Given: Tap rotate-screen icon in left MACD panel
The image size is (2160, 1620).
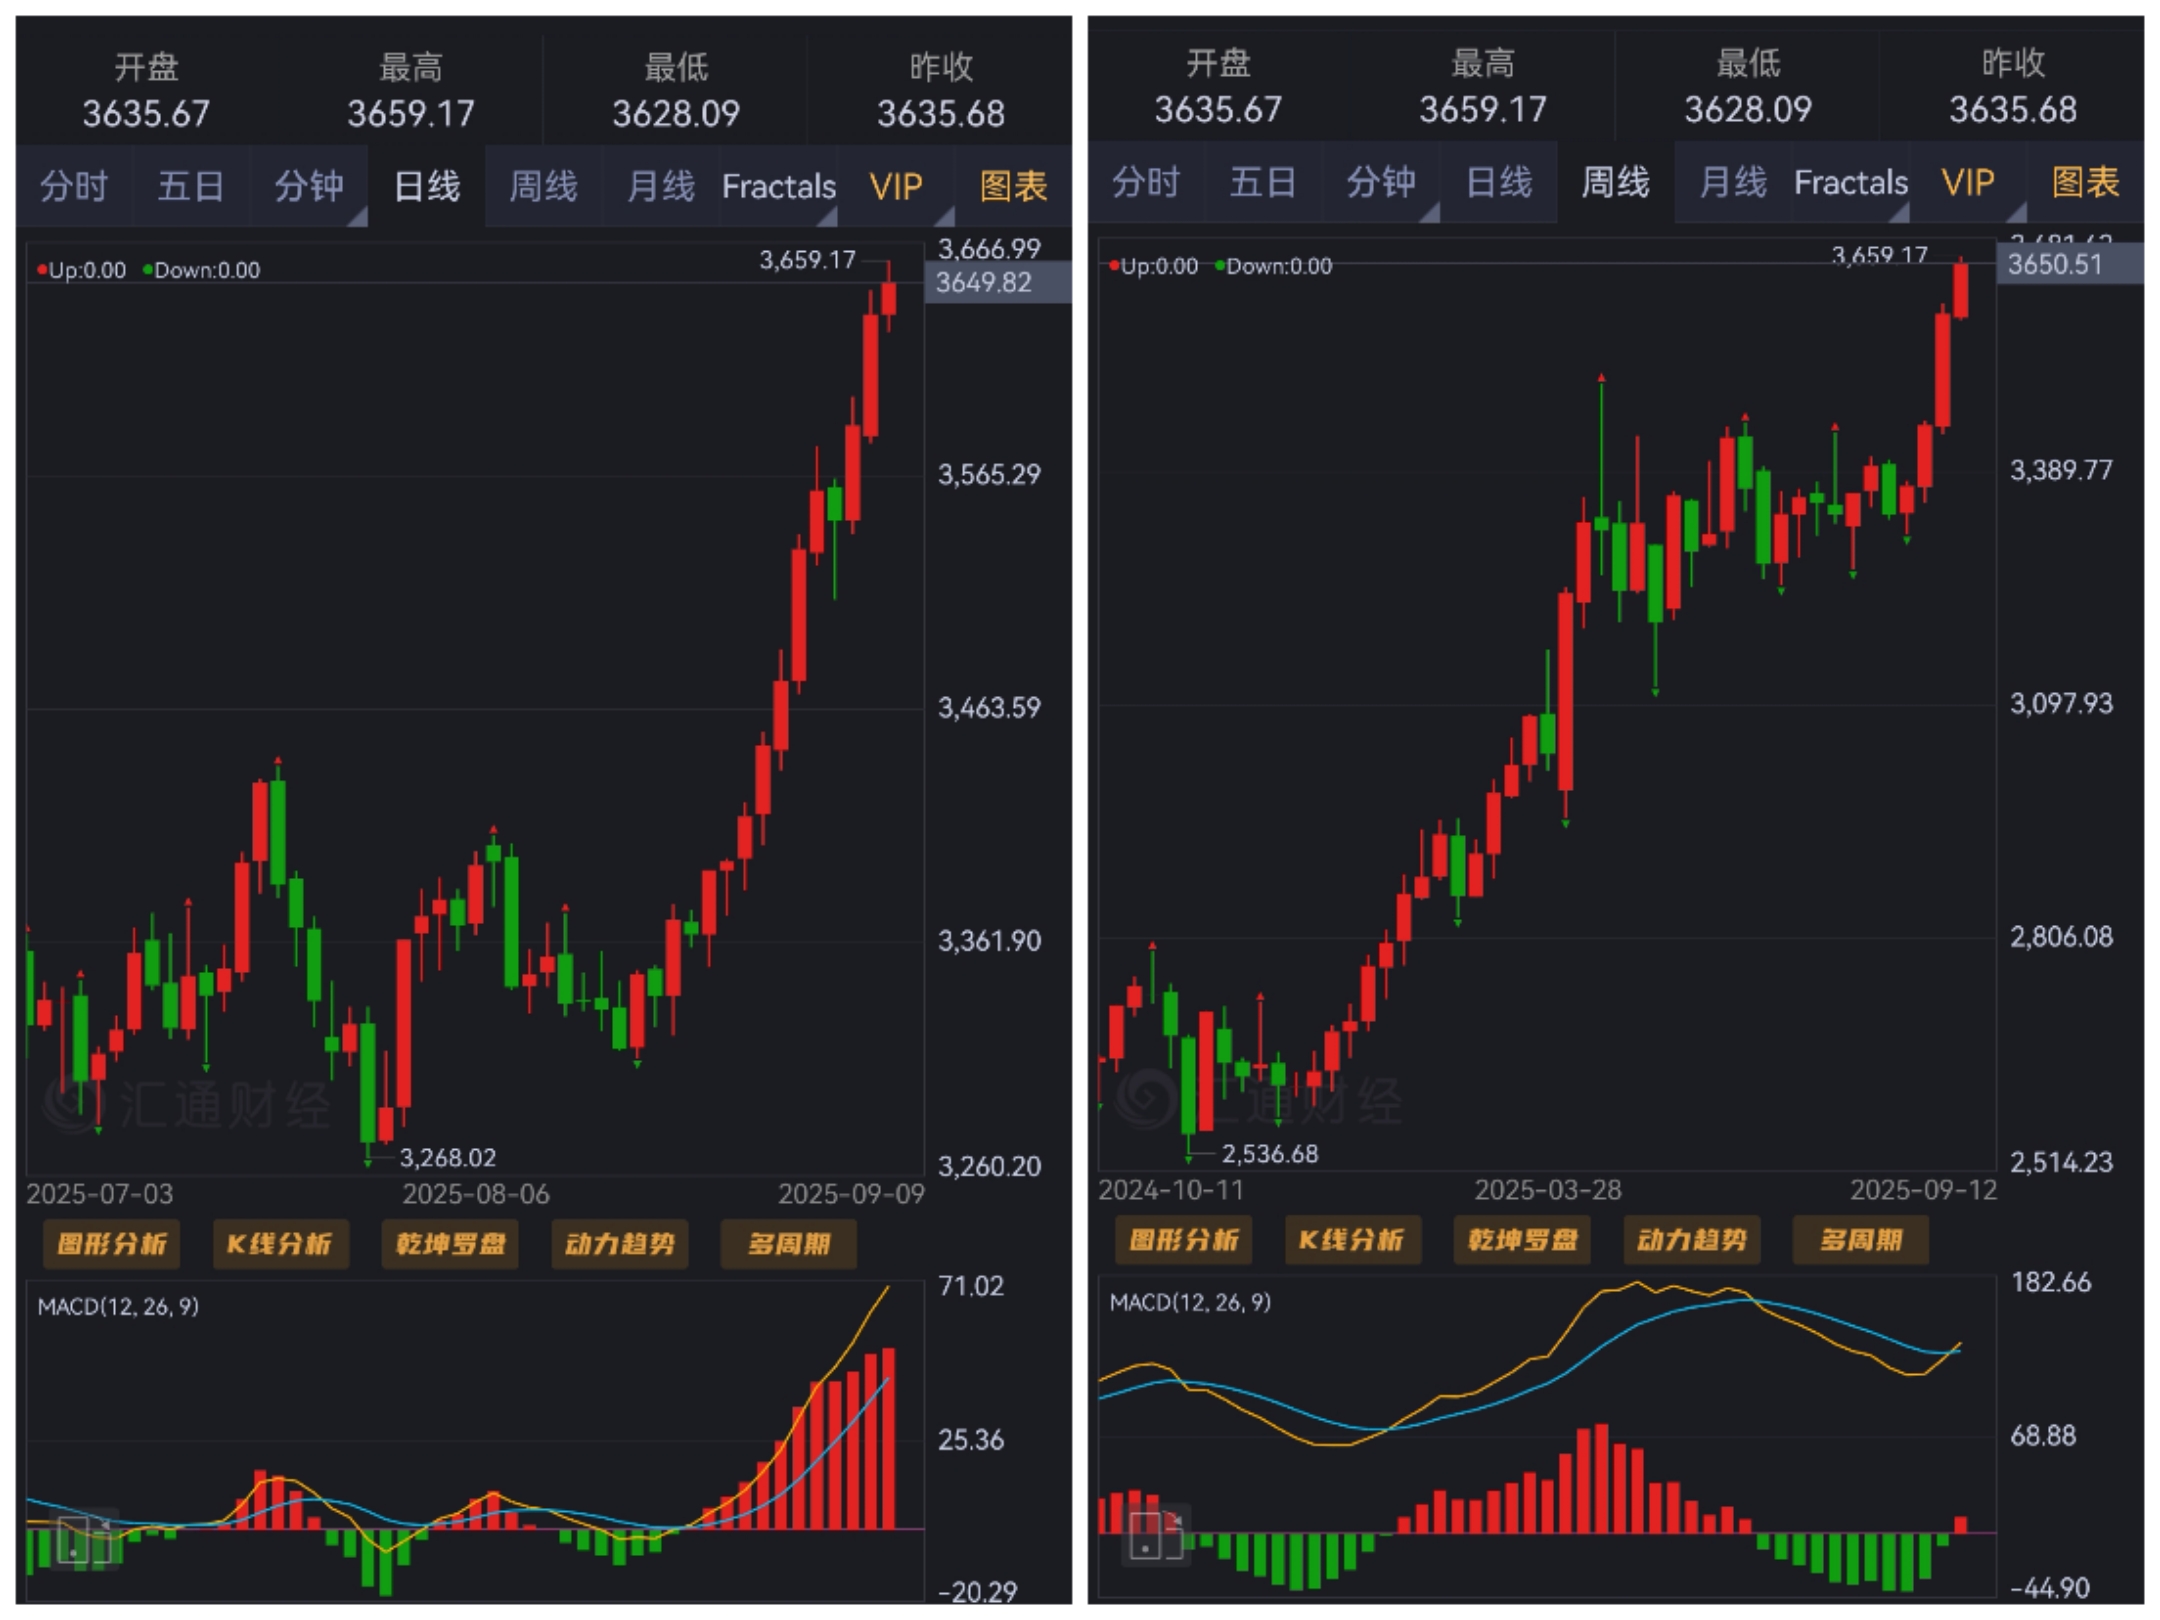Looking at the screenshot, I should tap(86, 1539).
